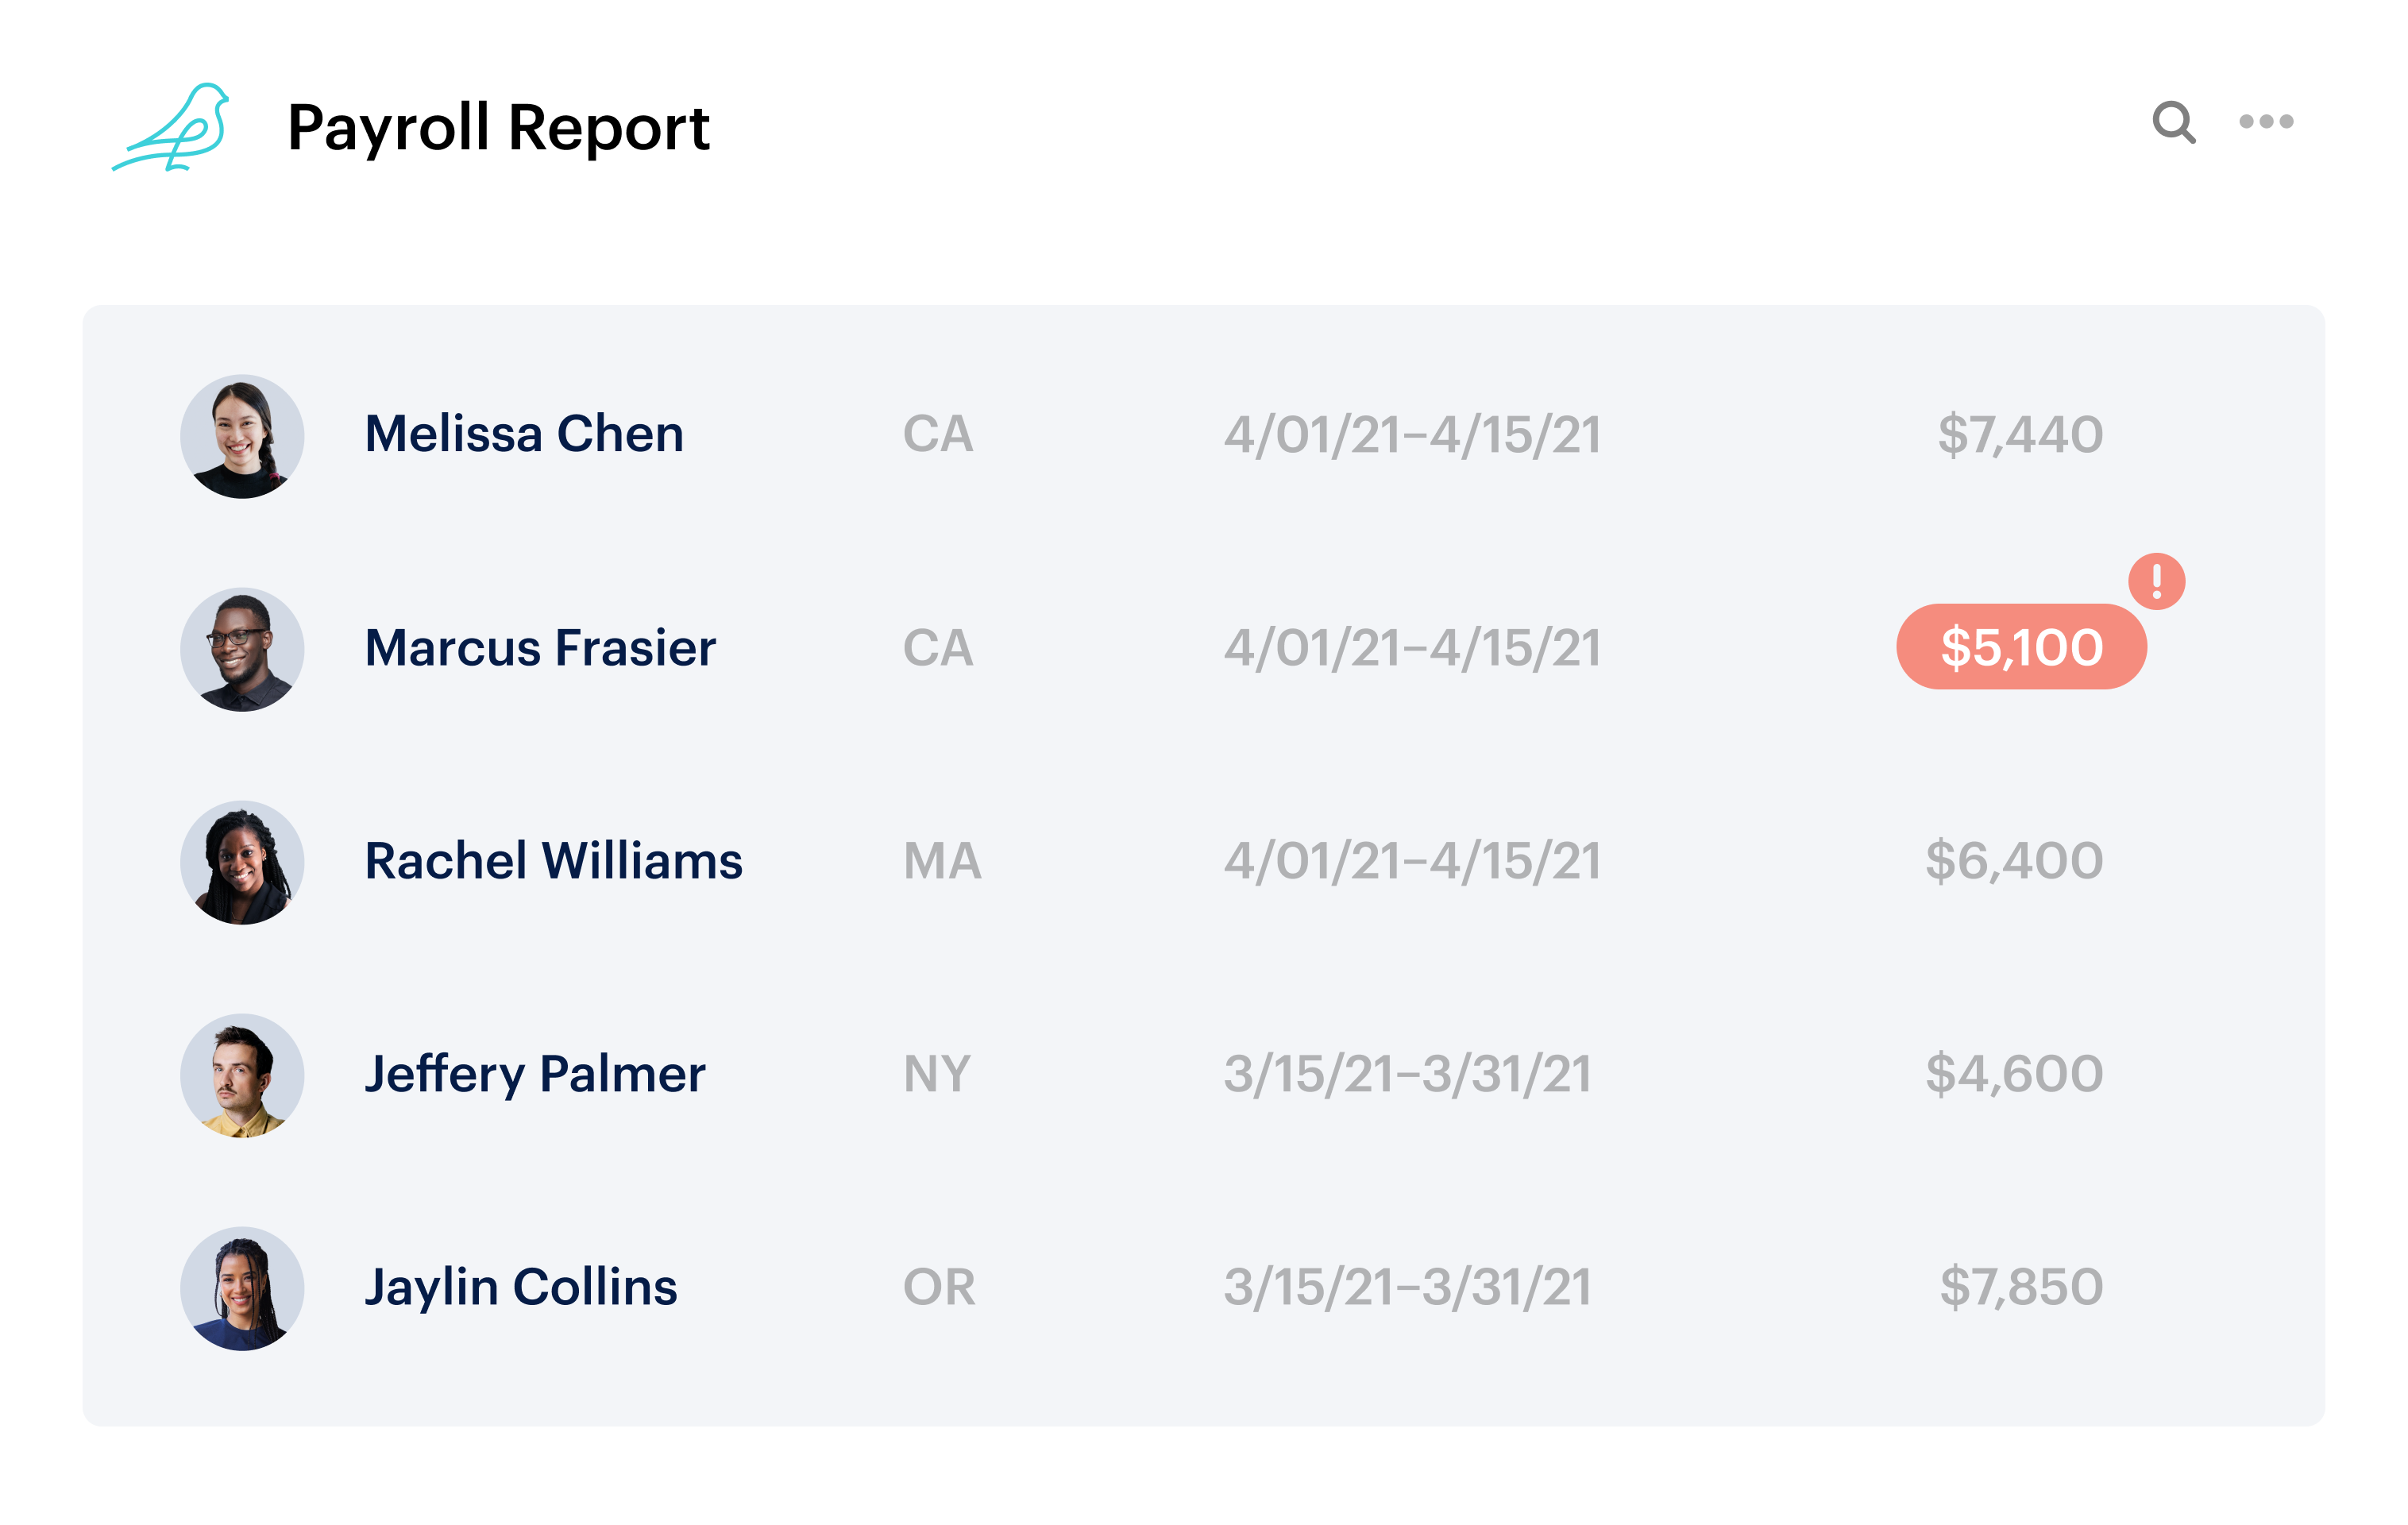Image resolution: width=2408 pixels, height=1525 pixels.
Task: Open the Melissa Chen employee name
Action: click(x=524, y=434)
